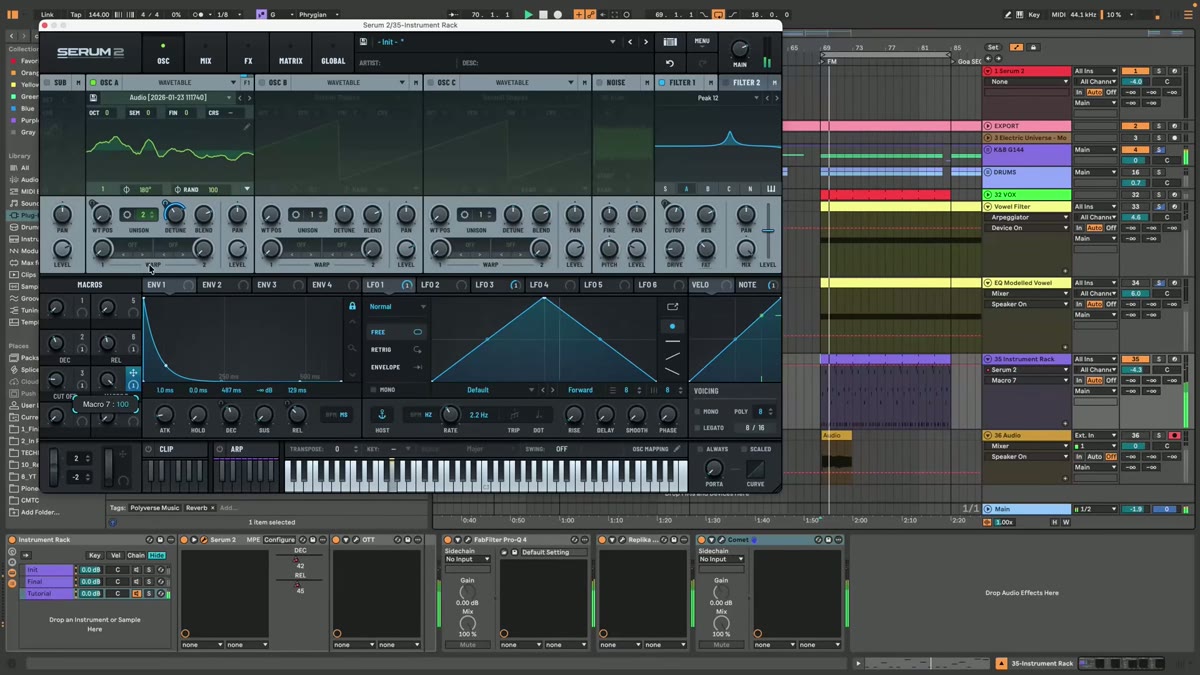This screenshot has width=1200, height=675.
Task: Solo the DRUMS track with S button
Action: [x=1159, y=172]
